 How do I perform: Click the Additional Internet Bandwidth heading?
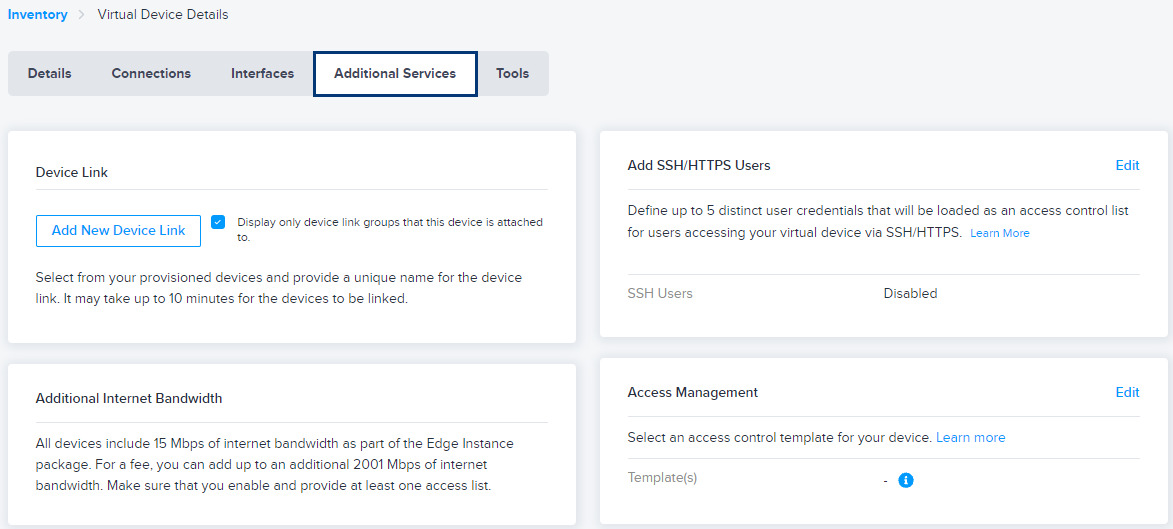point(129,398)
